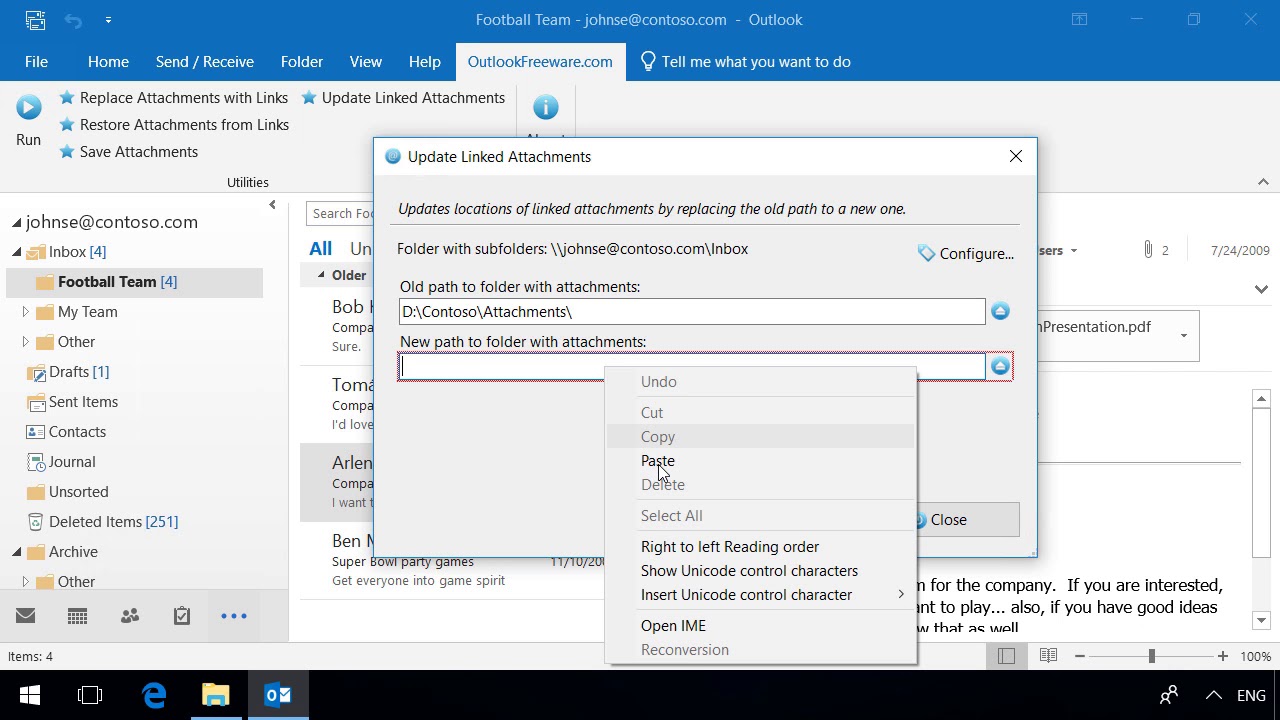Viewport: 1280px width, 720px height.
Task: Select Replace Attachments with Links utility
Action: tap(173, 98)
